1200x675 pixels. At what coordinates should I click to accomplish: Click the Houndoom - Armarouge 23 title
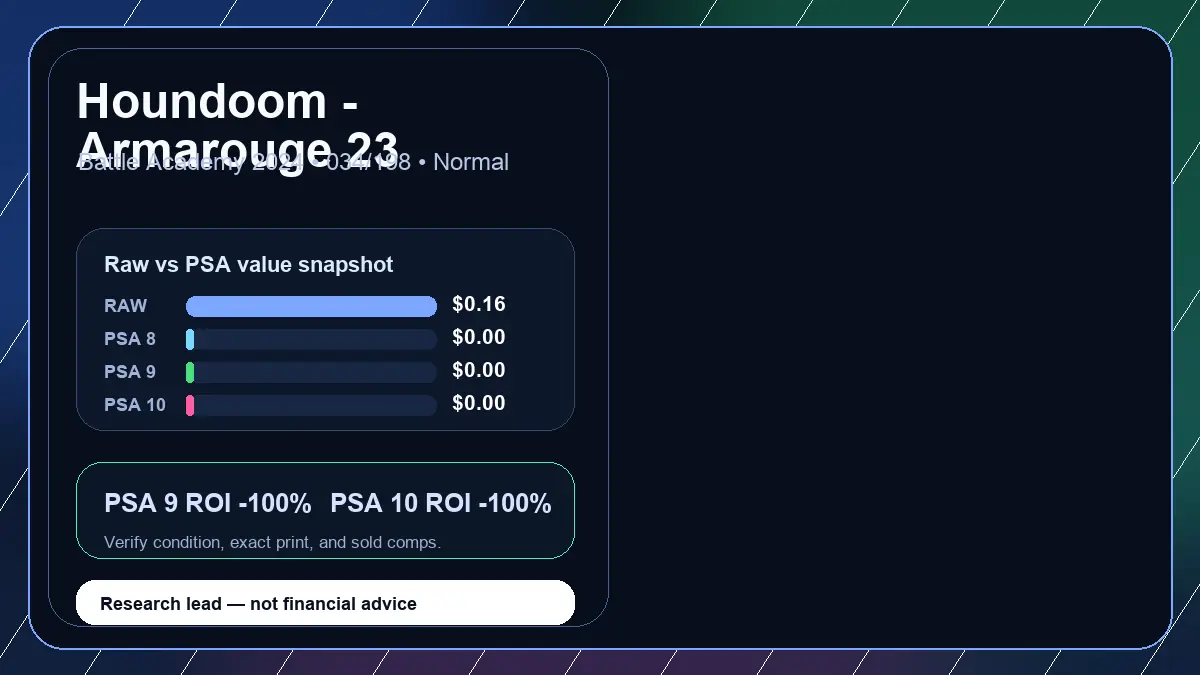pos(238,125)
